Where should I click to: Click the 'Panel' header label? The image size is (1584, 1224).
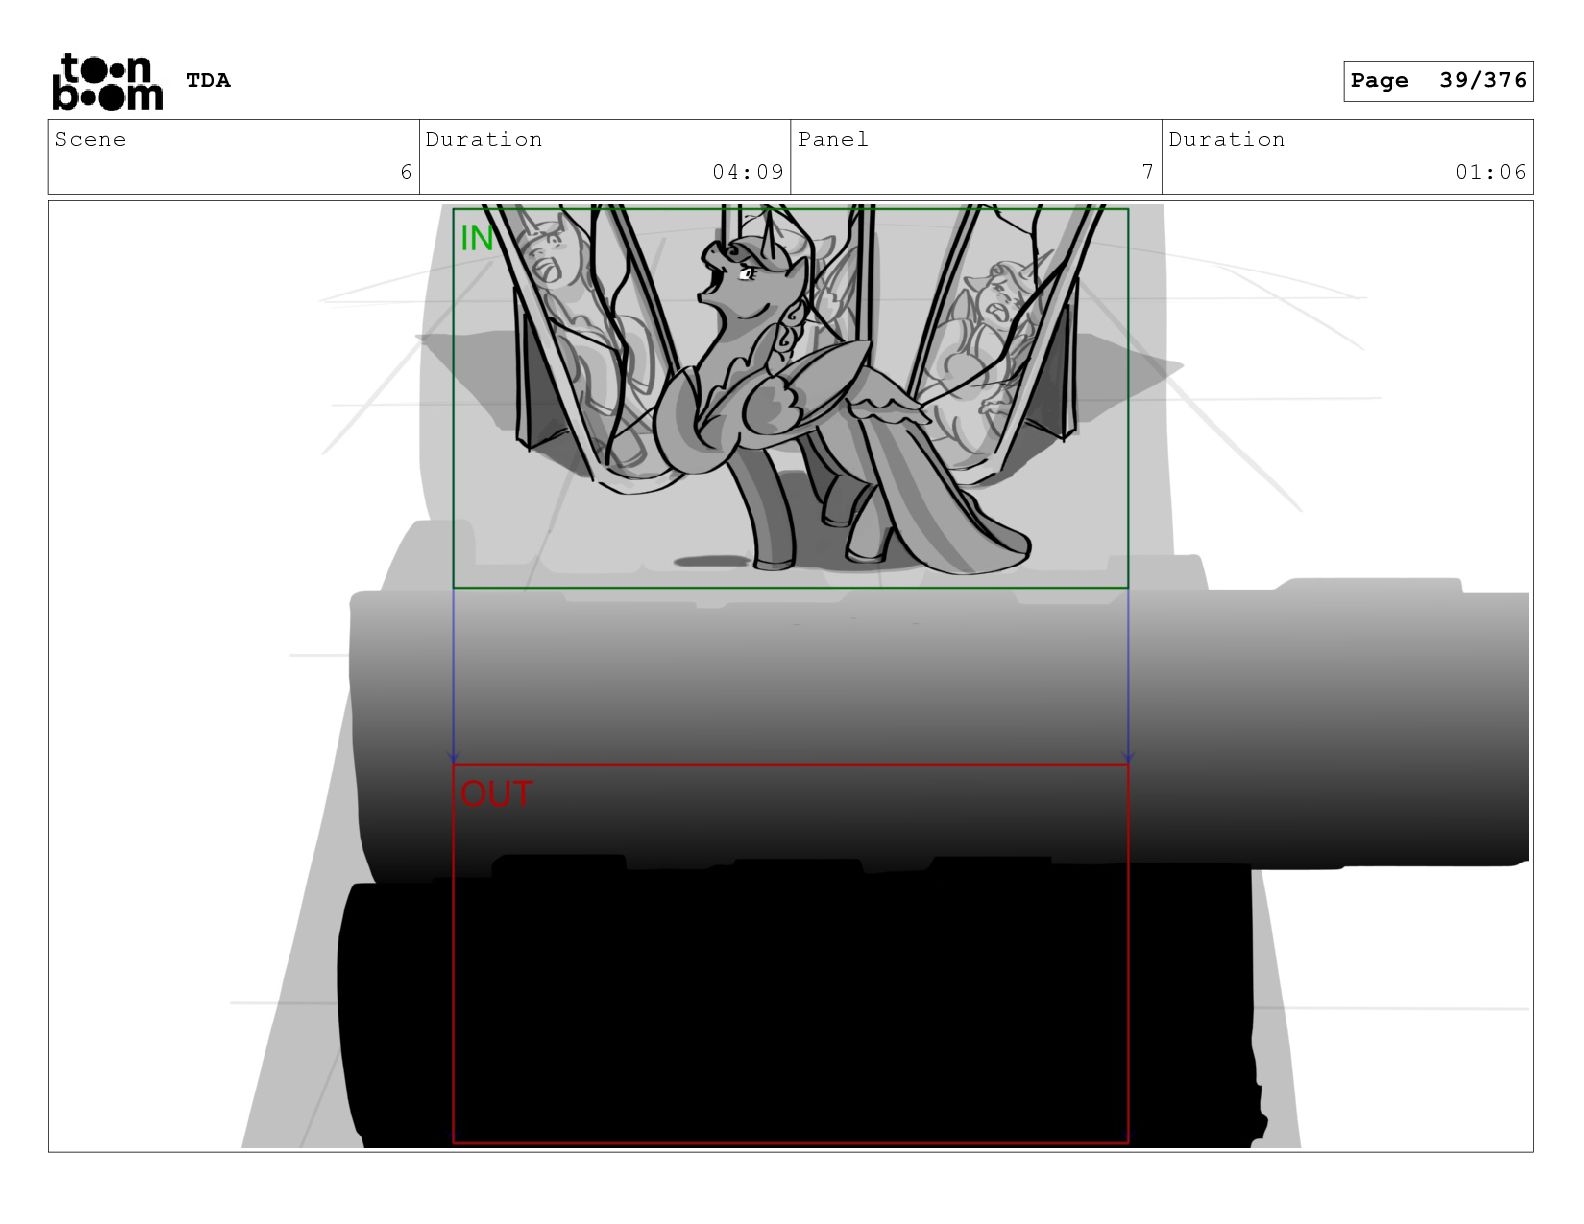tap(833, 140)
